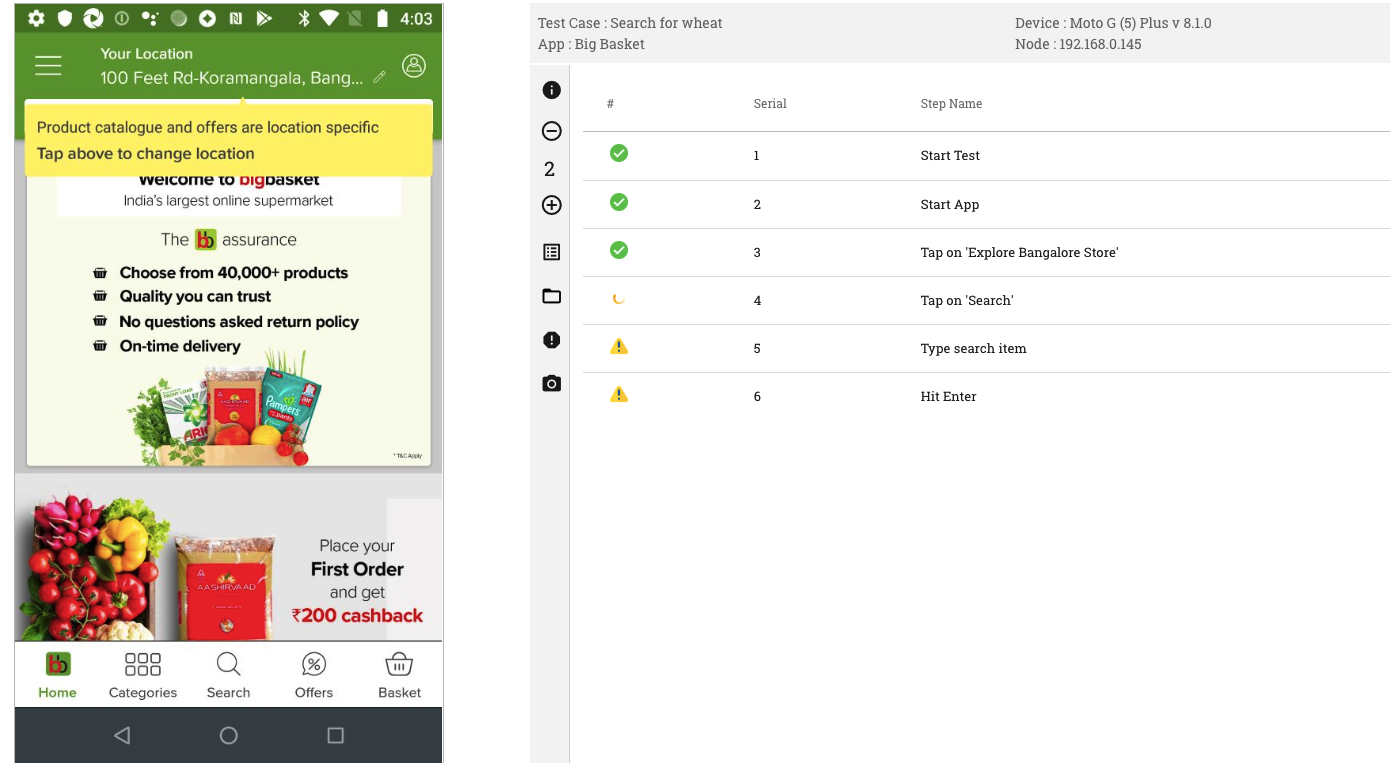The width and height of the screenshot is (1390, 763).
Task: Select the "Tap on 'Search'" step
Action: [967, 300]
